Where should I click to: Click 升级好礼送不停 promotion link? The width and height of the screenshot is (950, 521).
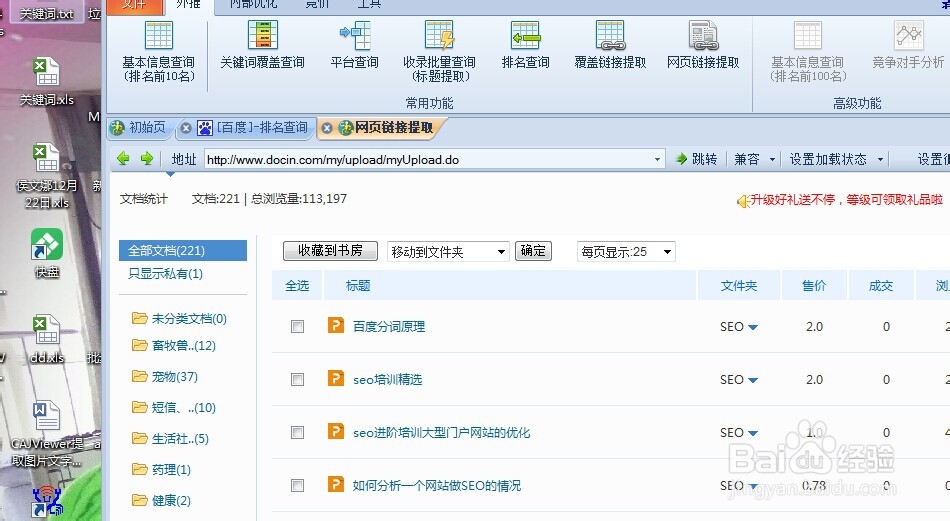pos(846,199)
